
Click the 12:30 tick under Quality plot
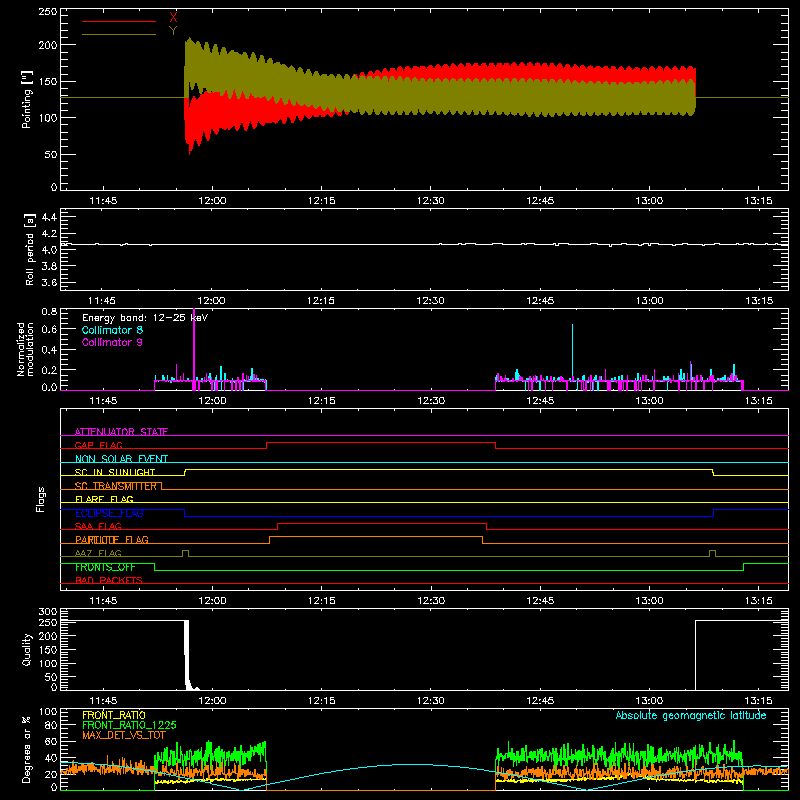coord(431,701)
